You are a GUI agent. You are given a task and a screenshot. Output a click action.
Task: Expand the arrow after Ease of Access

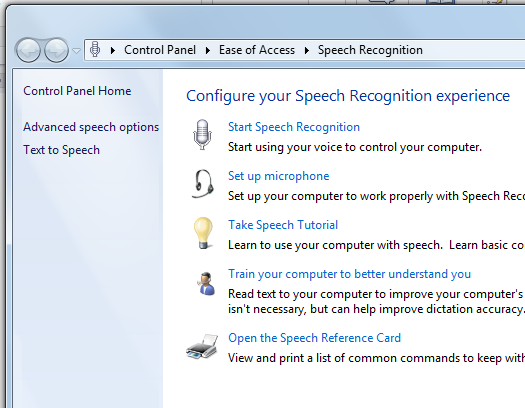306,50
